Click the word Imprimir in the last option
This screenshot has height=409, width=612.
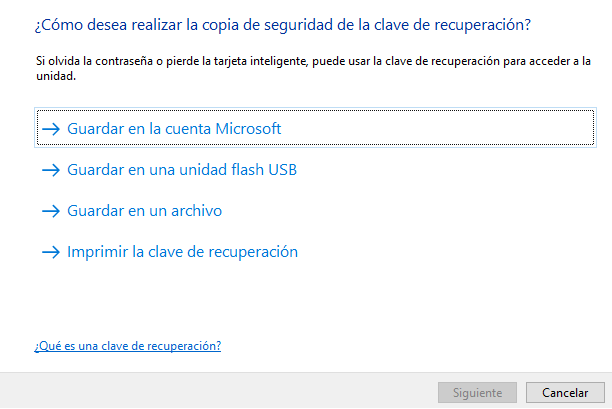pos(98,253)
